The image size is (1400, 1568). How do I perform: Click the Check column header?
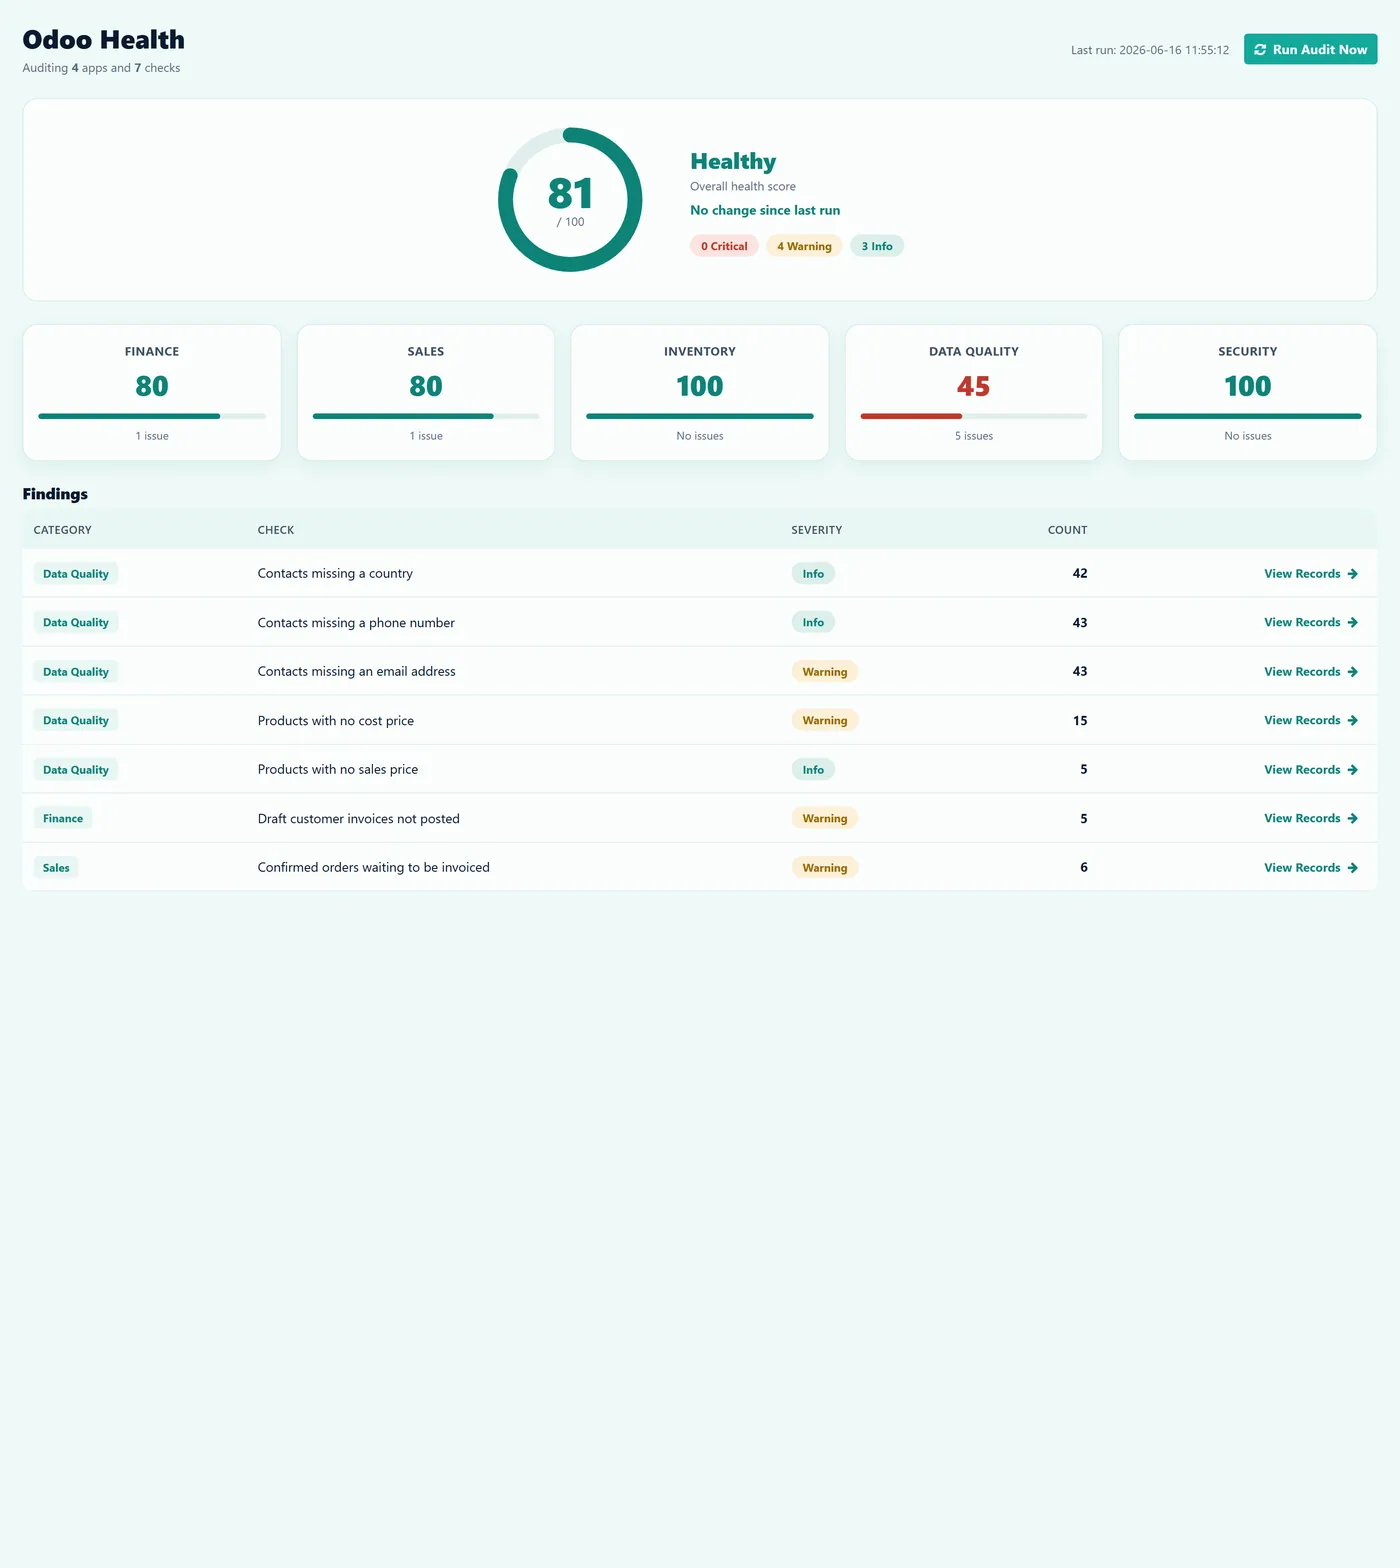276,530
